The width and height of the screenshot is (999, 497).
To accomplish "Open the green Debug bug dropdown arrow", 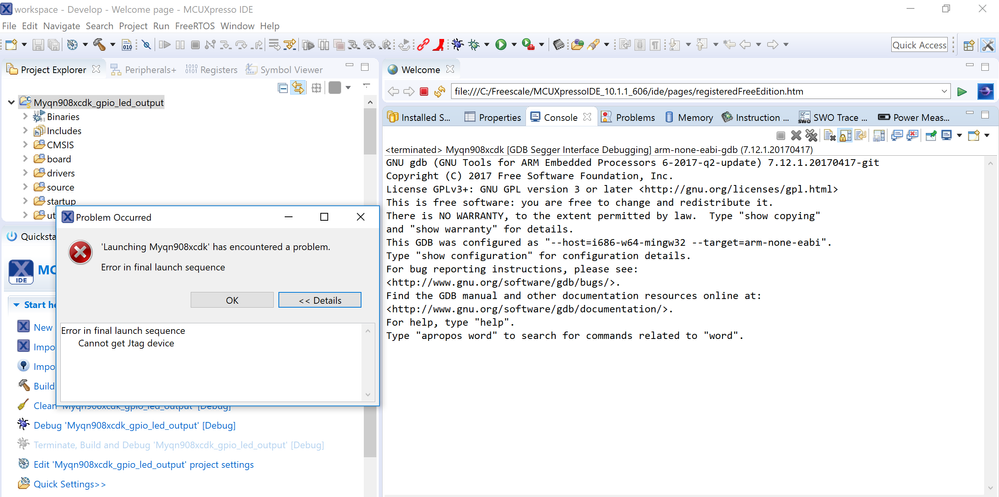I will point(487,45).
